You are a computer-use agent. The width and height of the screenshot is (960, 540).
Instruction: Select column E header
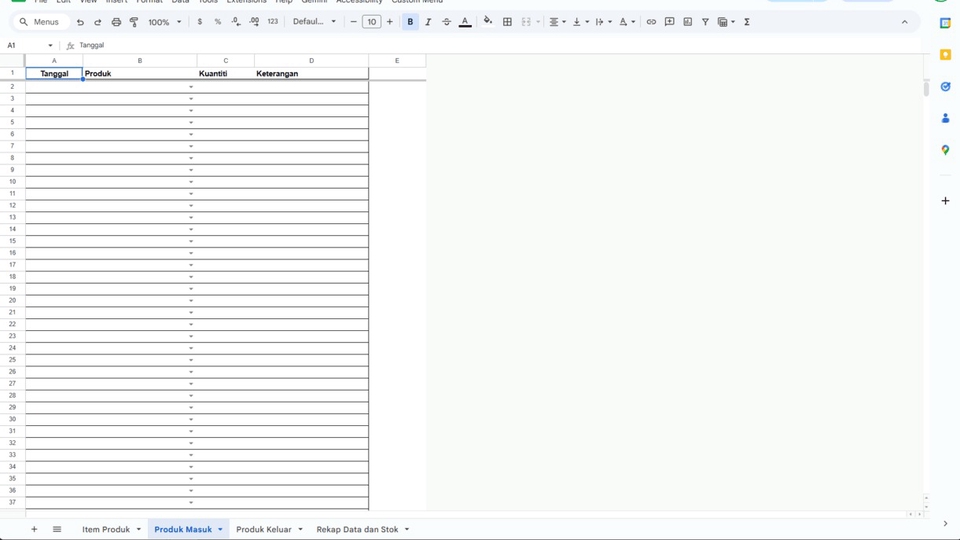coord(397,61)
